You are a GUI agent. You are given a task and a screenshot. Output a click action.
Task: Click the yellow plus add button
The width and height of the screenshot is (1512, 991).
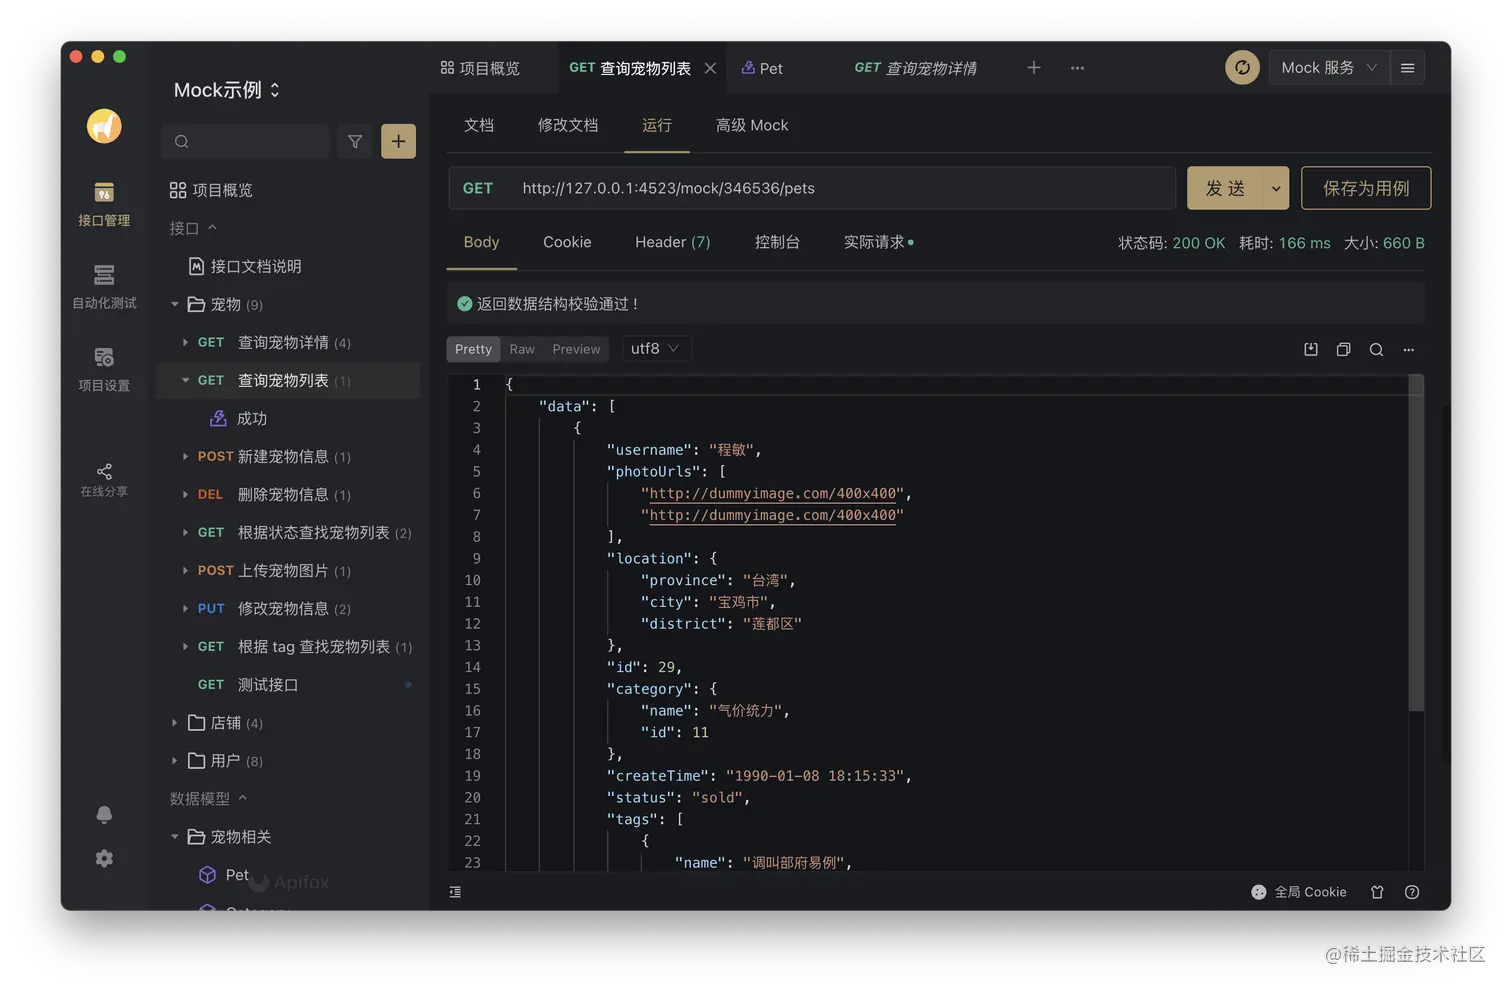(398, 142)
